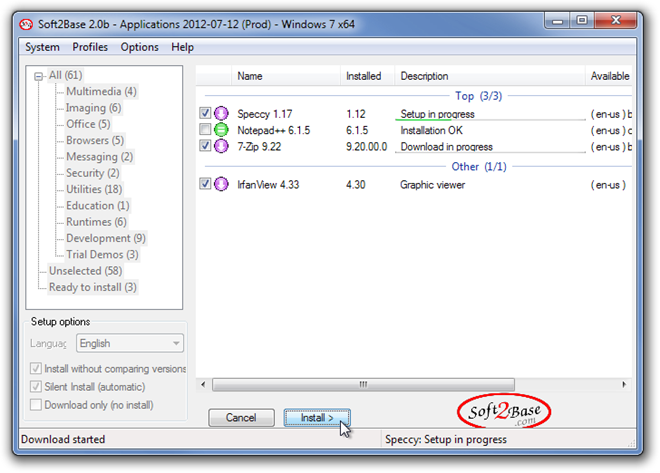Click the 7-Zip download progress bar

coord(490,152)
